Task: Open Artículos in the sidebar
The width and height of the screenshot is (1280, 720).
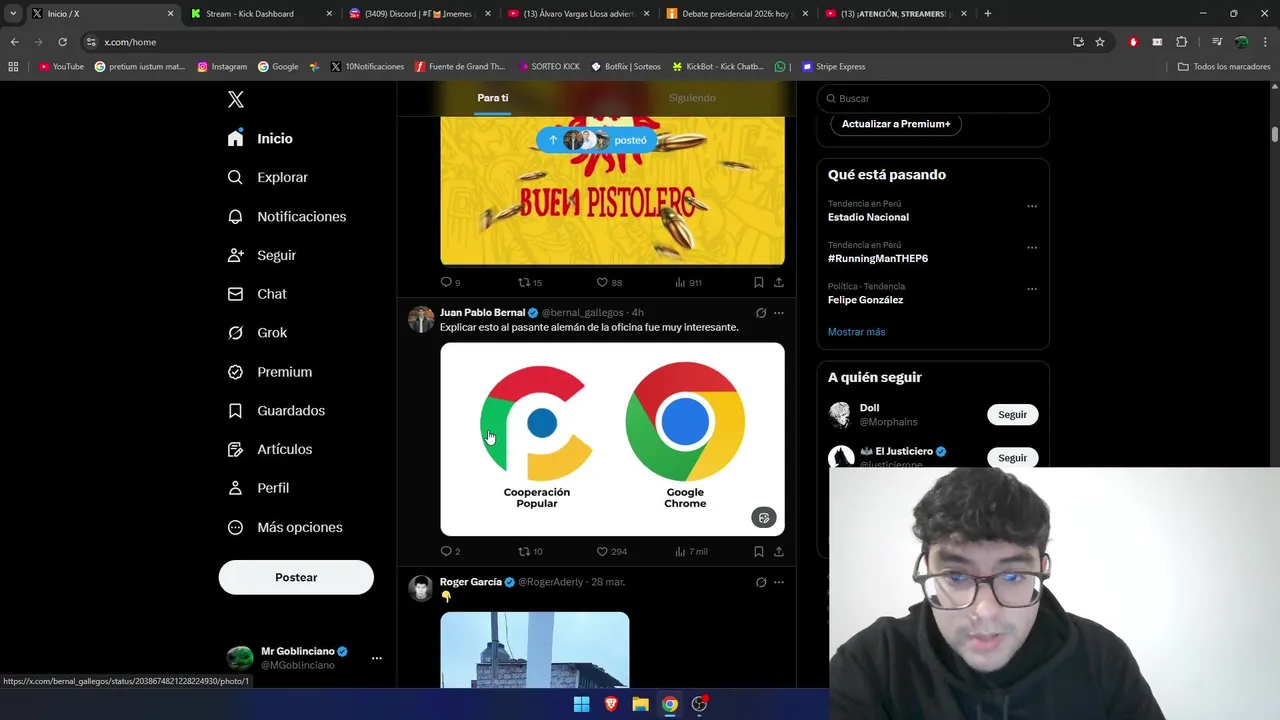Action: [270, 449]
